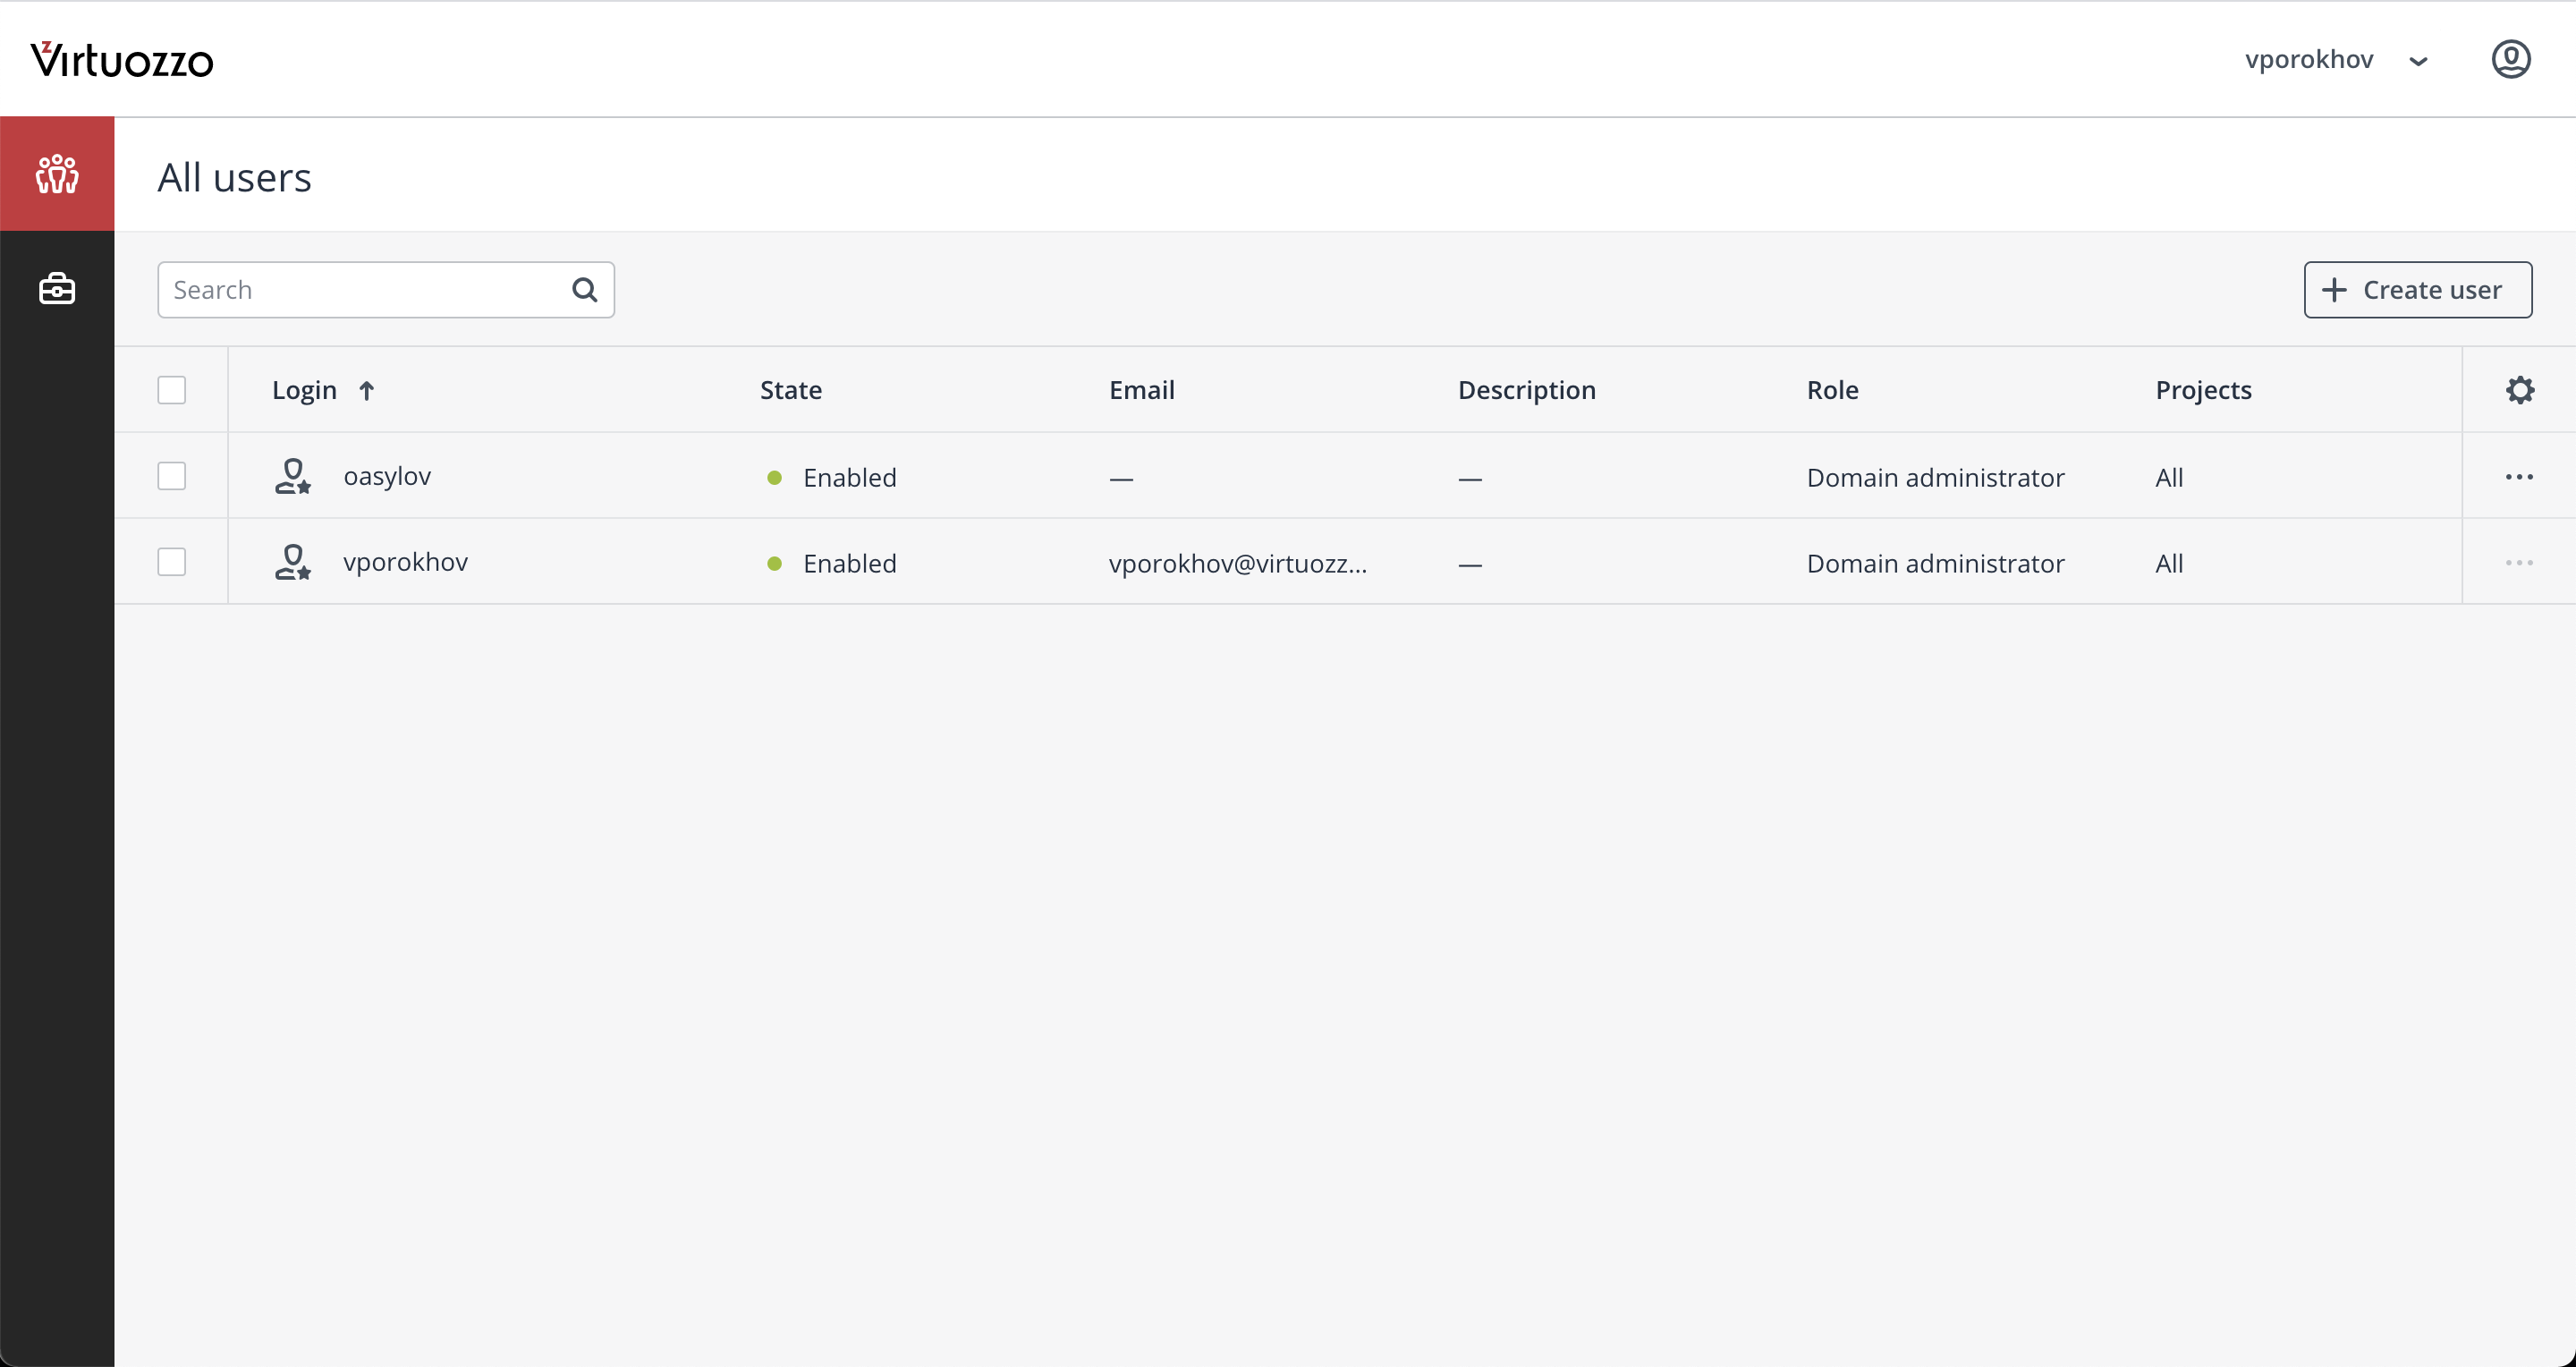2576x1367 pixels.
Task: Select the oasylov row checkbox
Action: tap(172, 476)
